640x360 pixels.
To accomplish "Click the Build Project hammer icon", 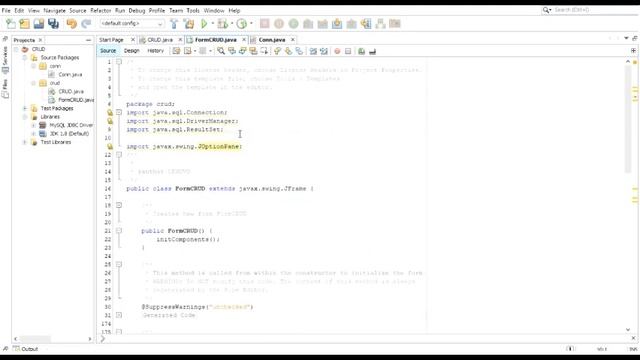I will pos(174,24).
